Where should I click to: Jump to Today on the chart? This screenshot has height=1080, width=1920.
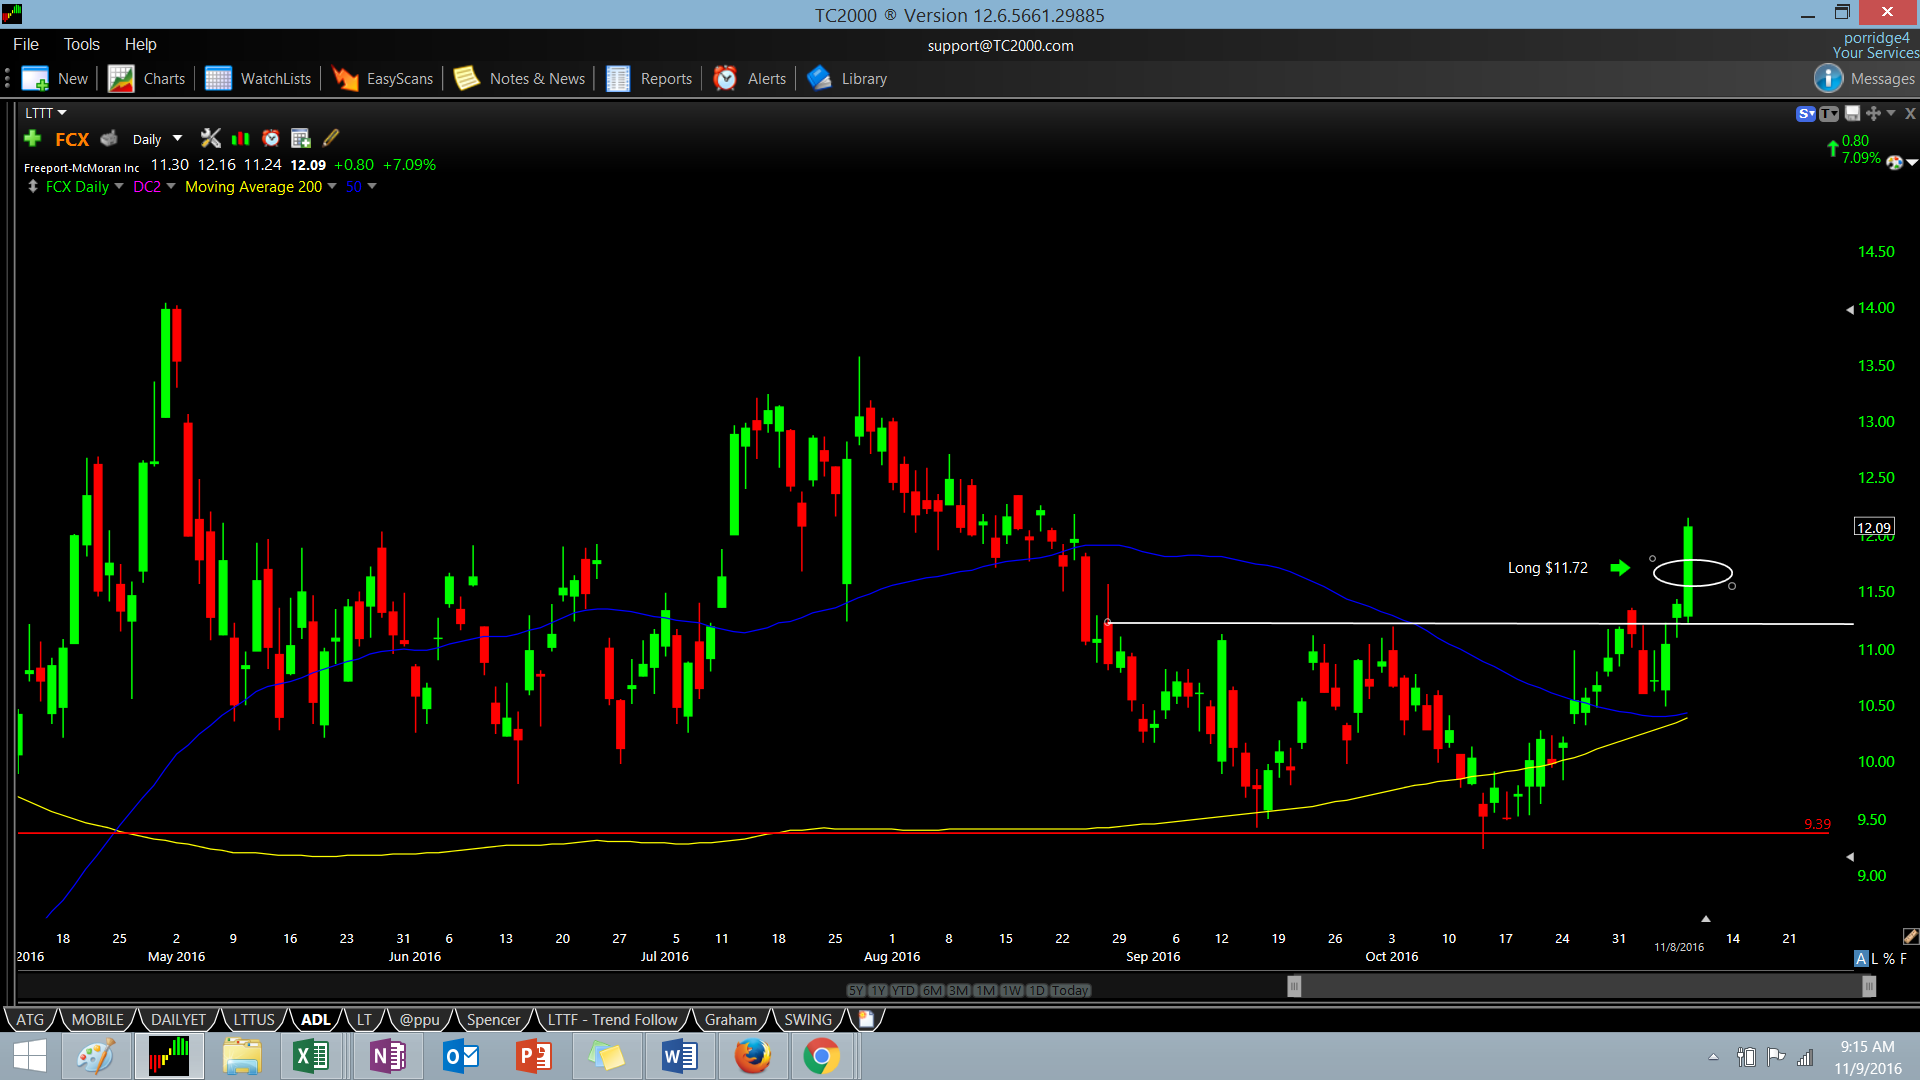pos(1070,990)
